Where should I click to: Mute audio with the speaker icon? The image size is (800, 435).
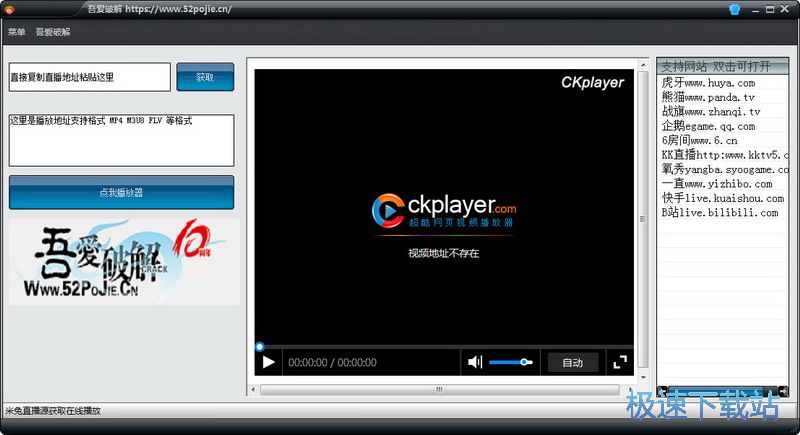click(x=475, y=362)
